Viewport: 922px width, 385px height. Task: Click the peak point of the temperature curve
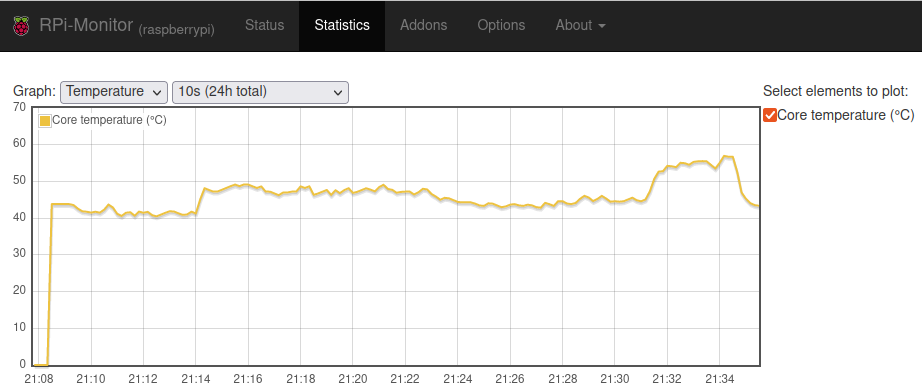(725, 156)
